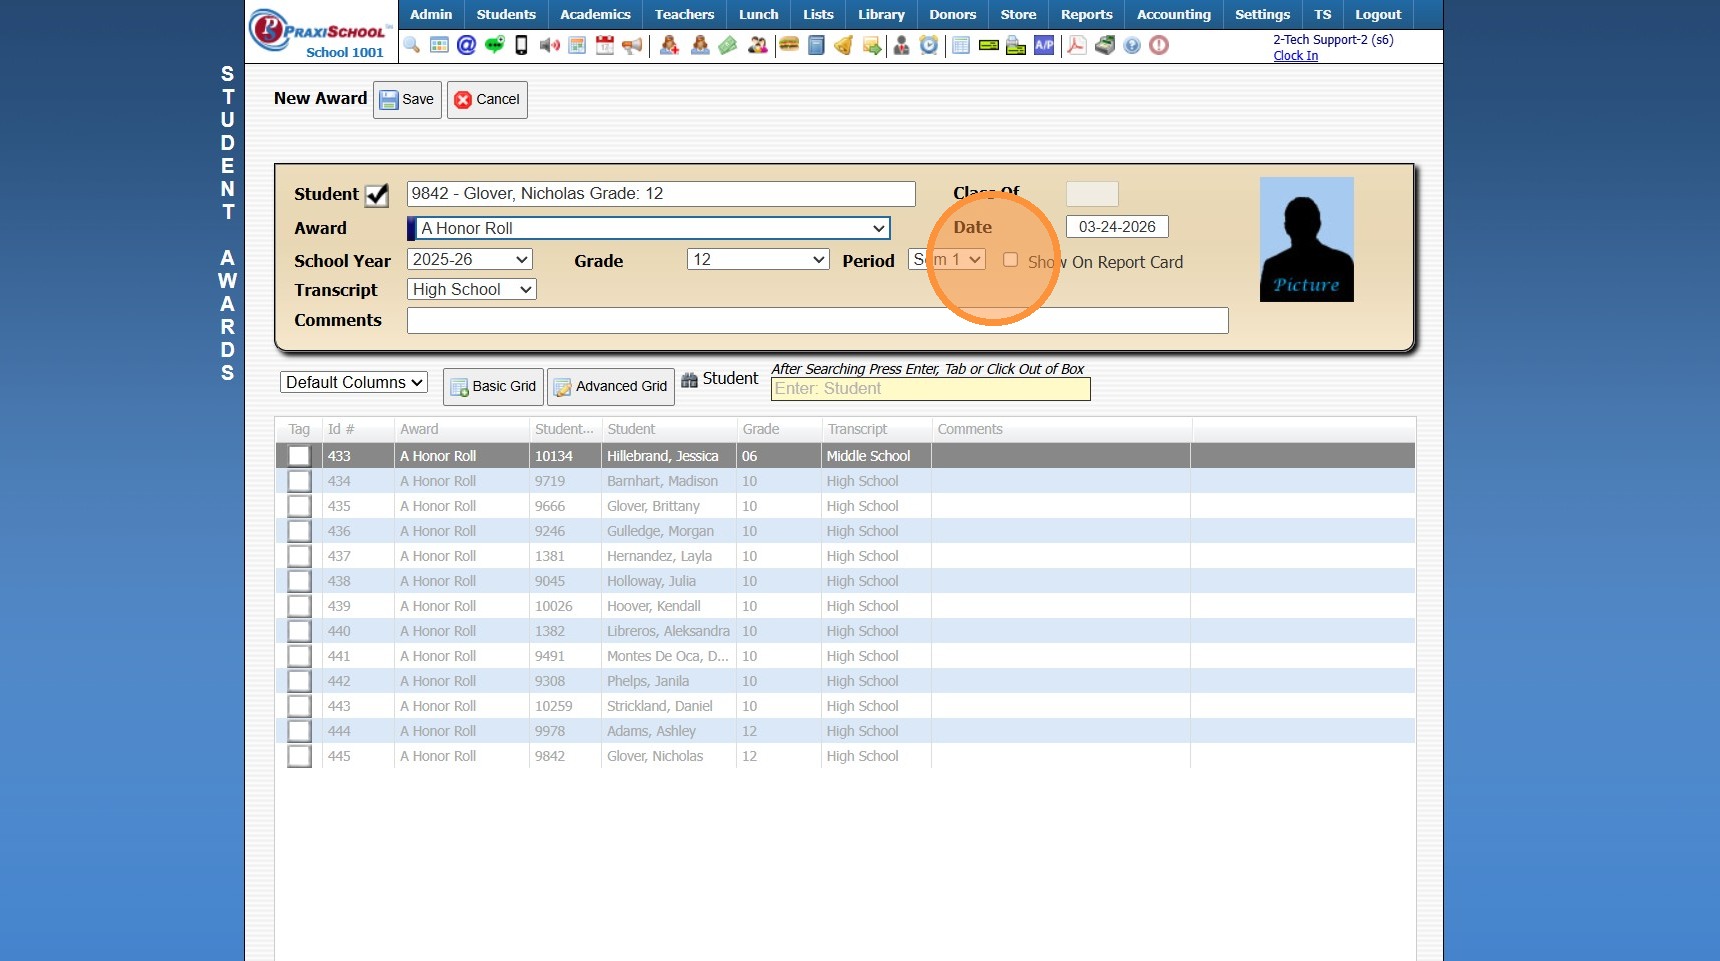Click the megaphone announcement icon
The height and width of the screenshot is (961, 1720).
[x=632, y=45]
